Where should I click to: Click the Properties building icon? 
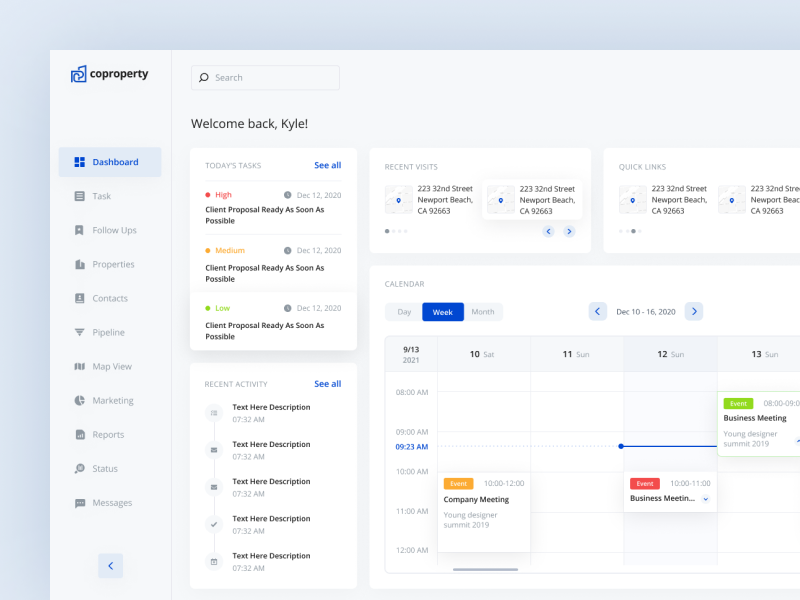click(80, 264)
